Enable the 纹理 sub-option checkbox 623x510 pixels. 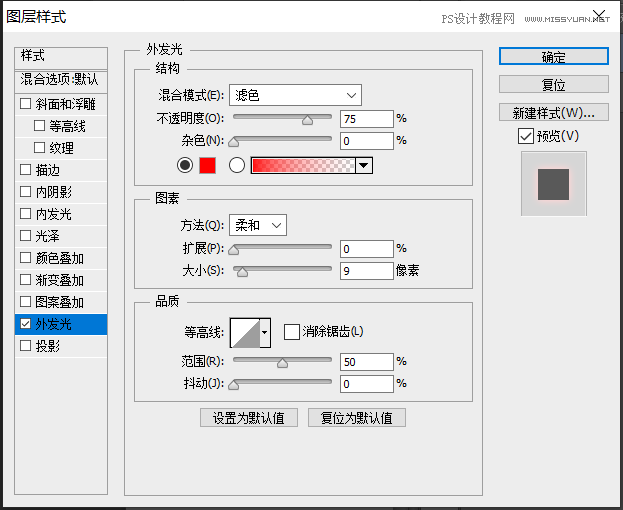coord(39,147)
